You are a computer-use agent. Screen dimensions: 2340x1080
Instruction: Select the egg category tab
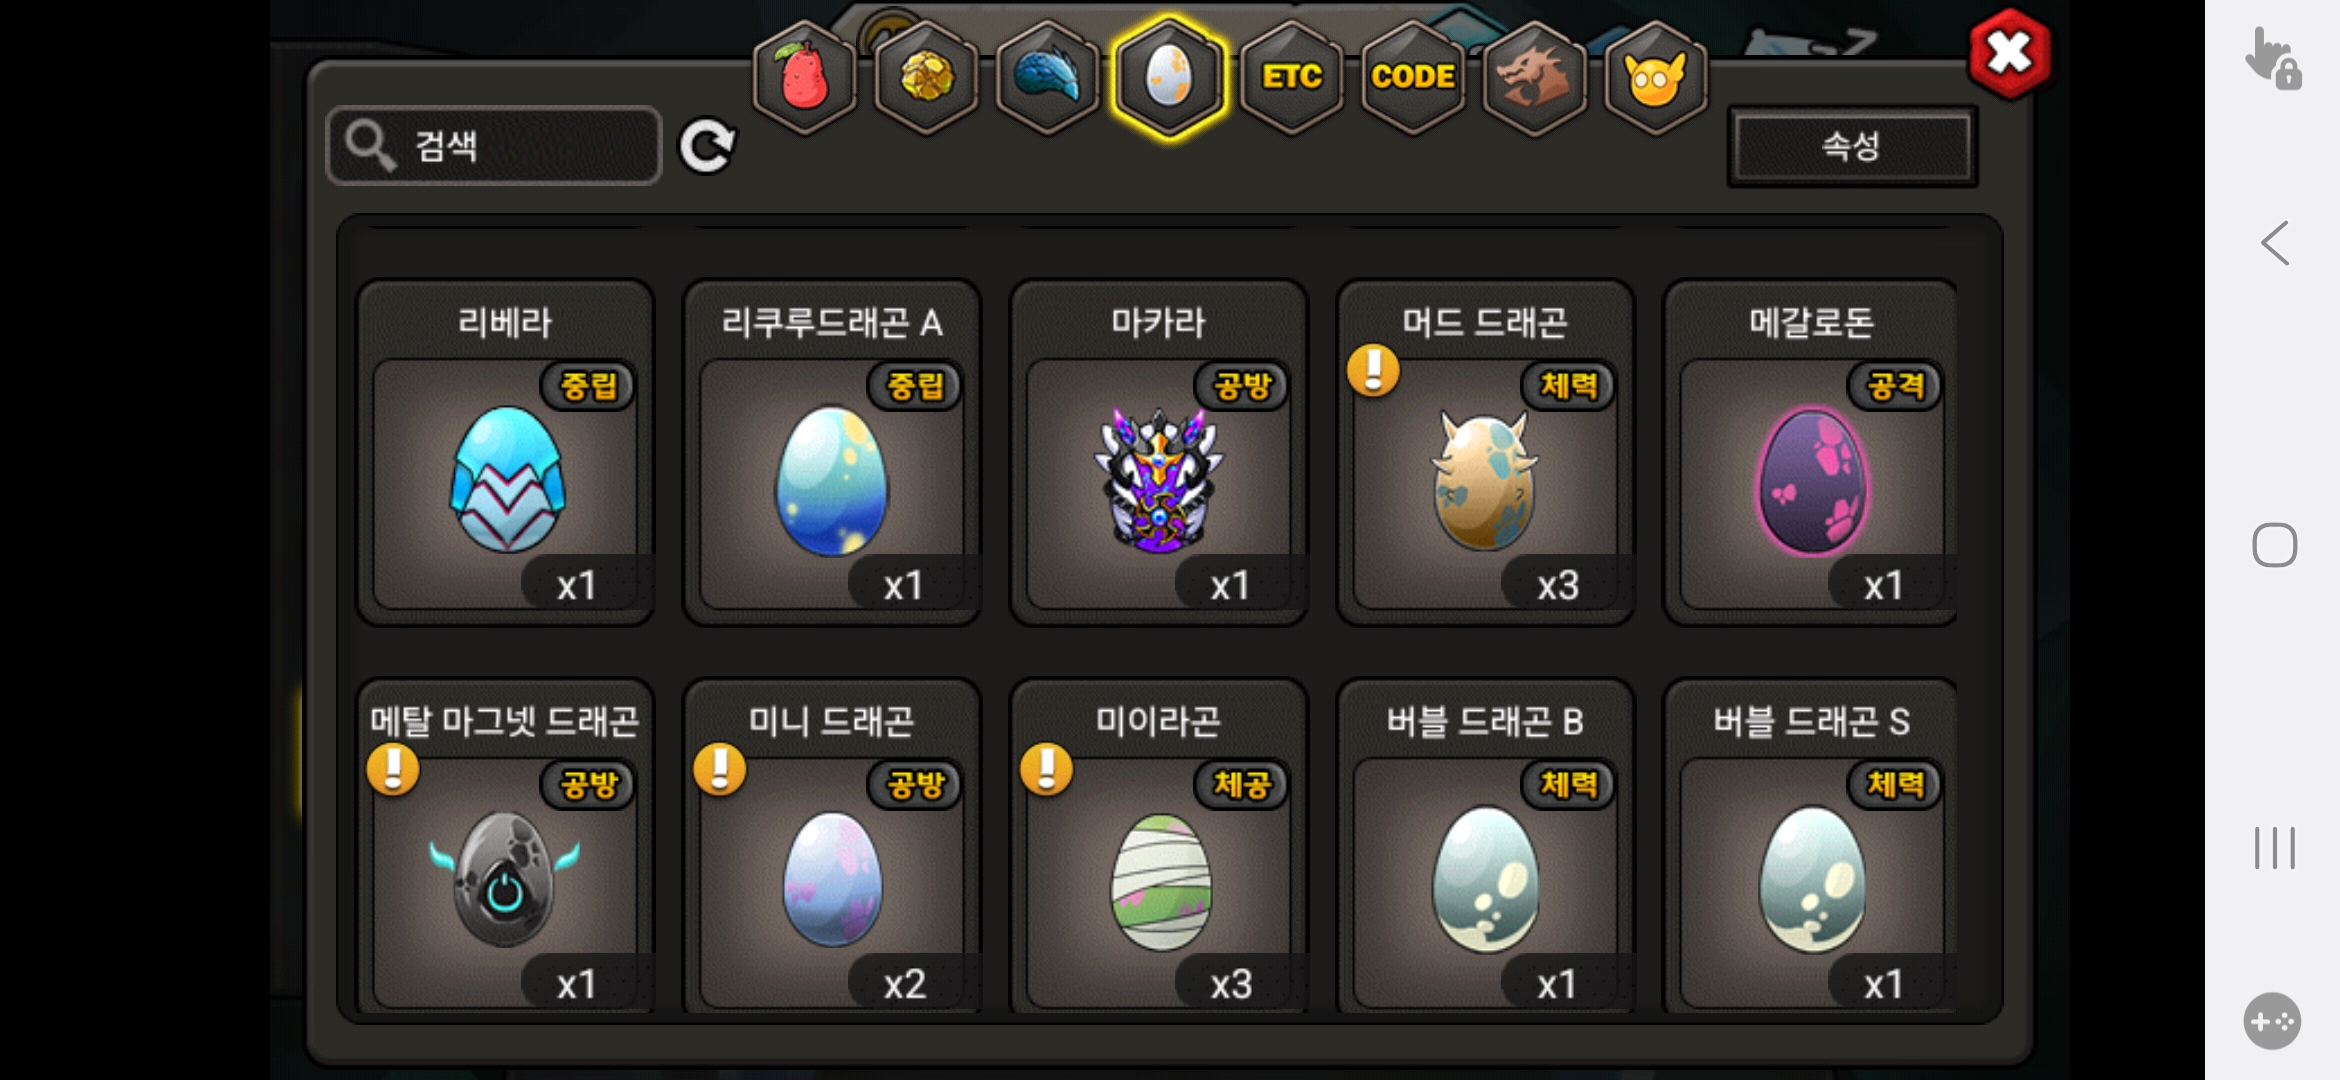pos(1169,77)
